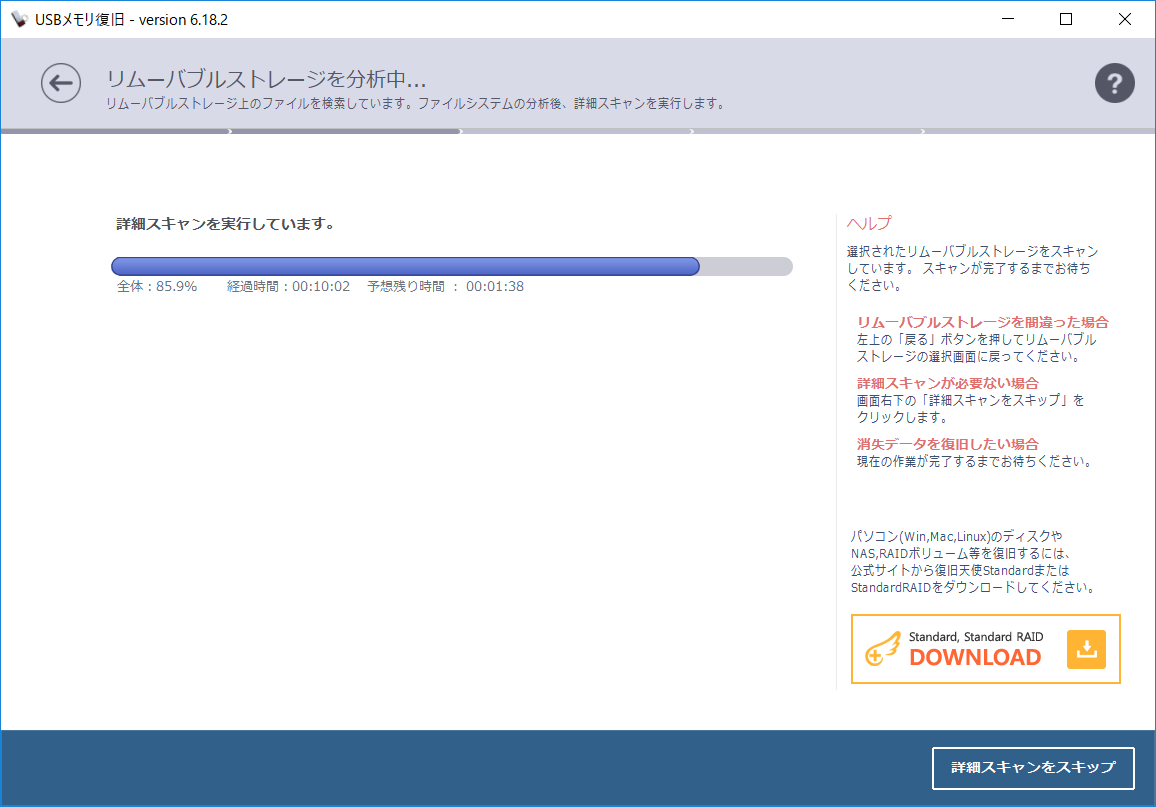Click the elapsed time 00:10:02
The width and height of the screenshot is (1156, 807).
321,287
